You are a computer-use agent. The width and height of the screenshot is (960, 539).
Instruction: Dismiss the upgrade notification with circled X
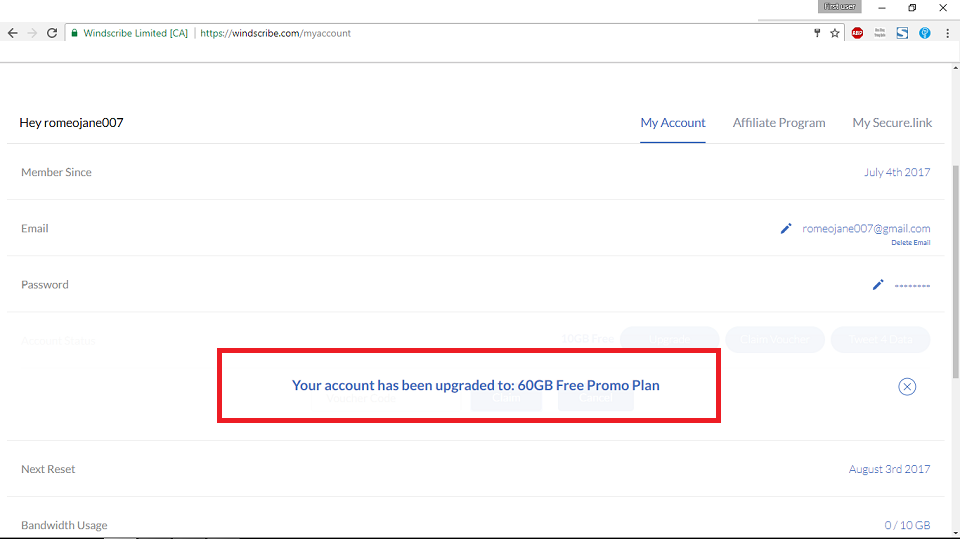[x=907, y=386]
